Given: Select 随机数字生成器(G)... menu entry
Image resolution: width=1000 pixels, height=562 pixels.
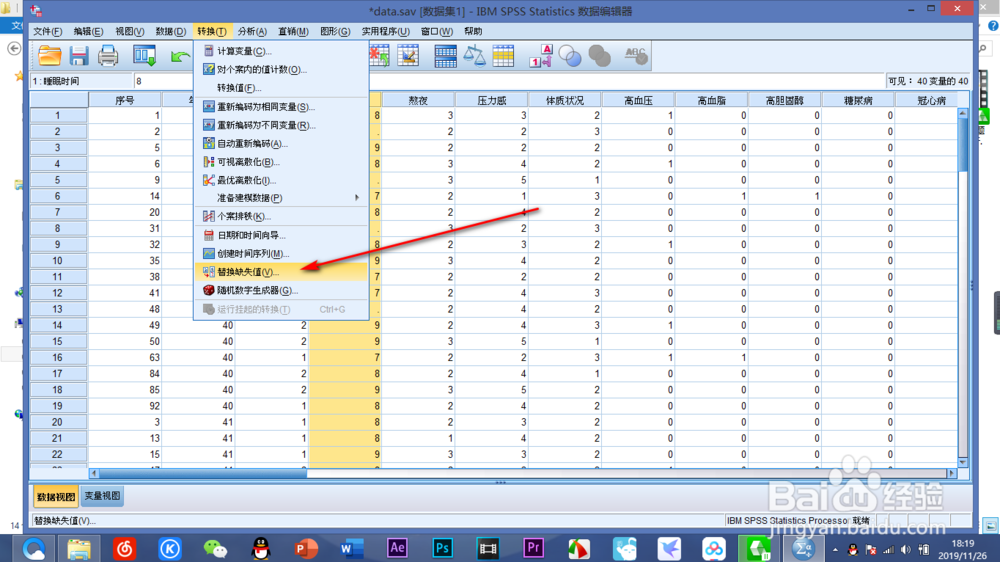Looking at the screenshot, I should click(281, 290).
